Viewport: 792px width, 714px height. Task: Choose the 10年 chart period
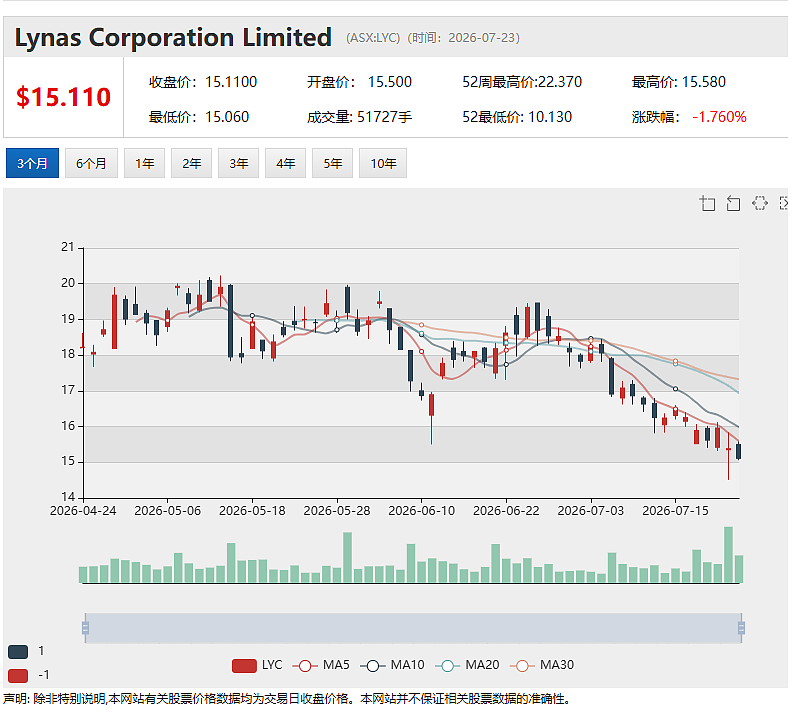tap(383, 163)
